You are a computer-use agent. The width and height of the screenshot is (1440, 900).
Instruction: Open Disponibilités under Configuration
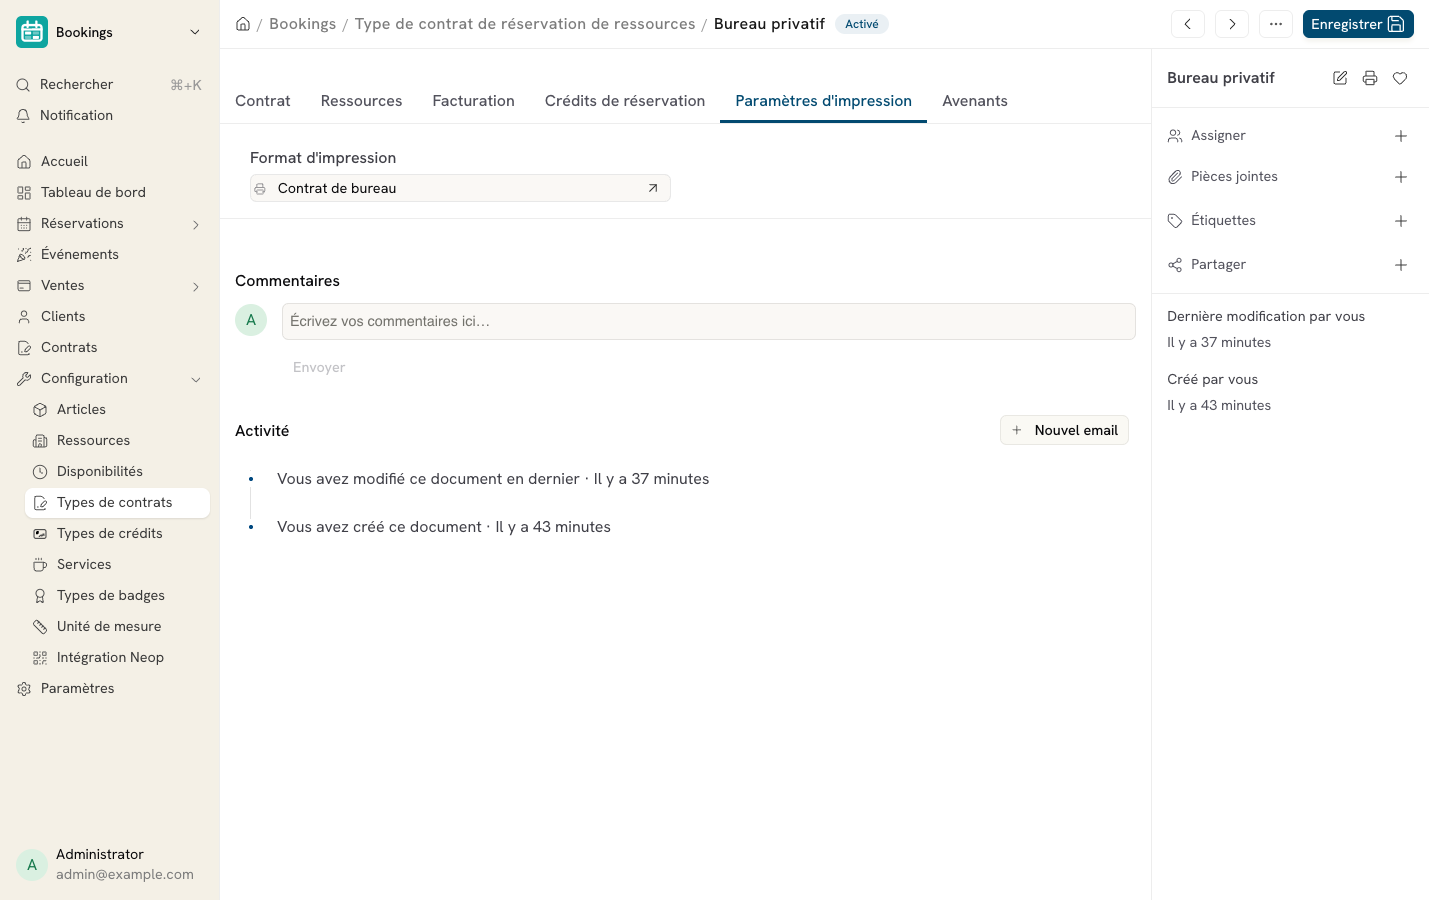(x=117, y=471)
